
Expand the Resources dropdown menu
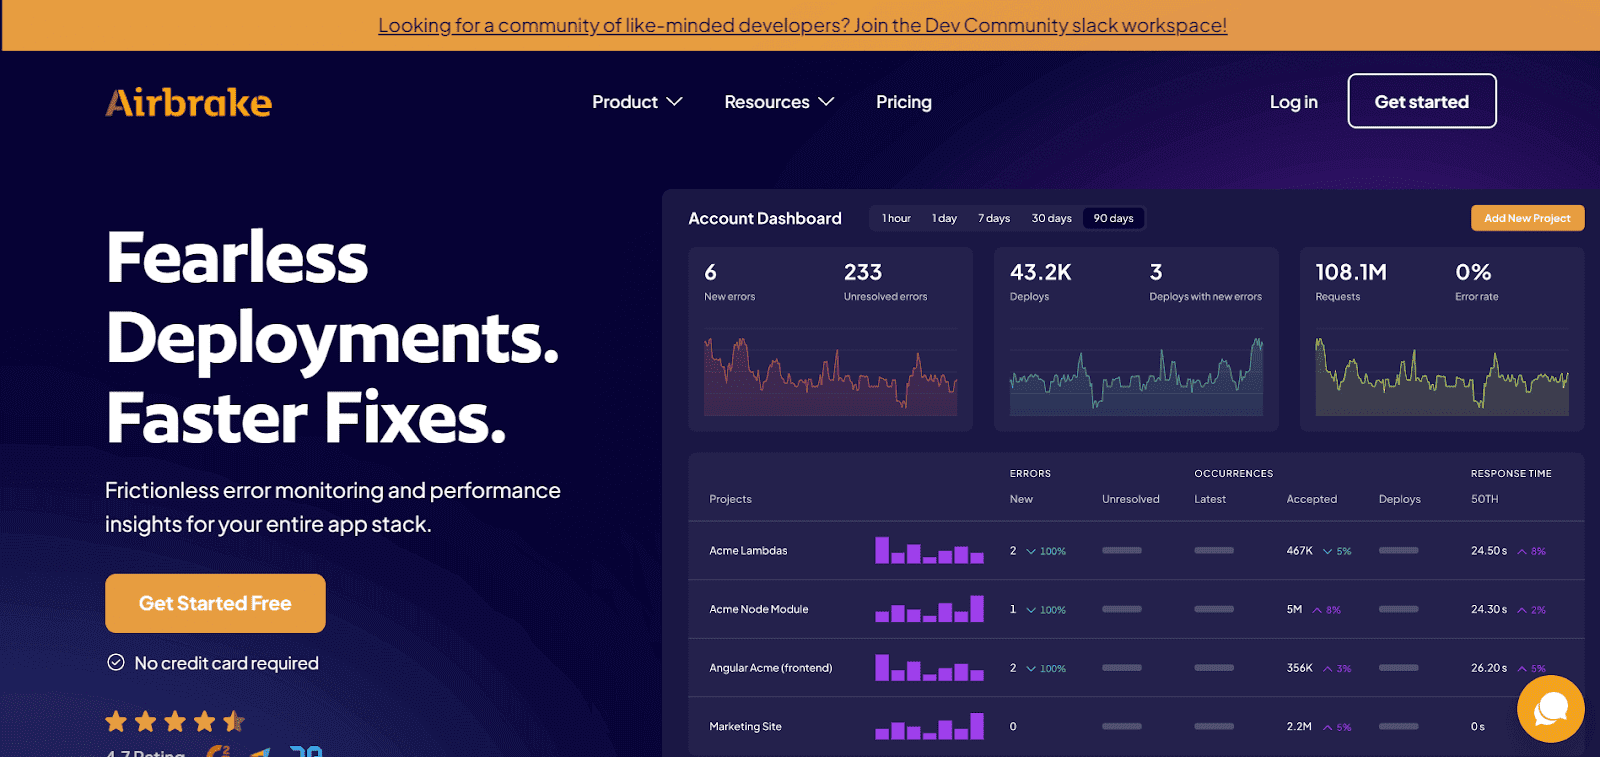[779, 102]
